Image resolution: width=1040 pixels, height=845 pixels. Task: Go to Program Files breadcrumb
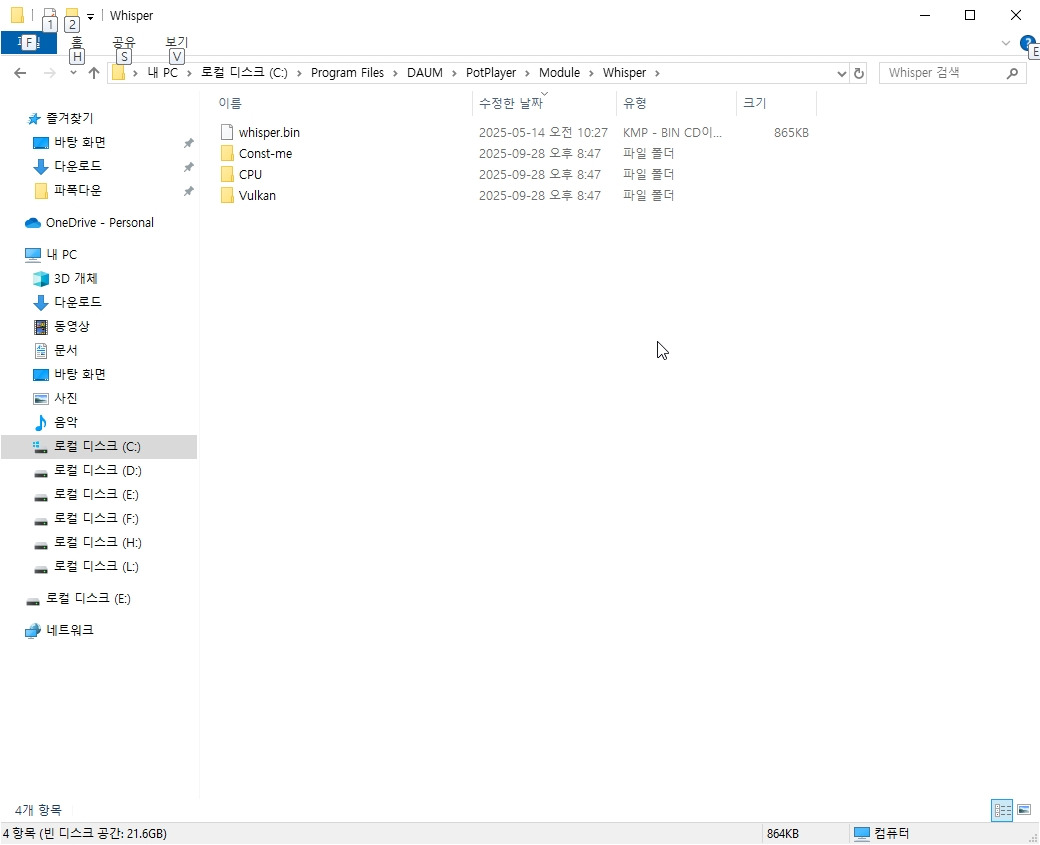[347, 73]
